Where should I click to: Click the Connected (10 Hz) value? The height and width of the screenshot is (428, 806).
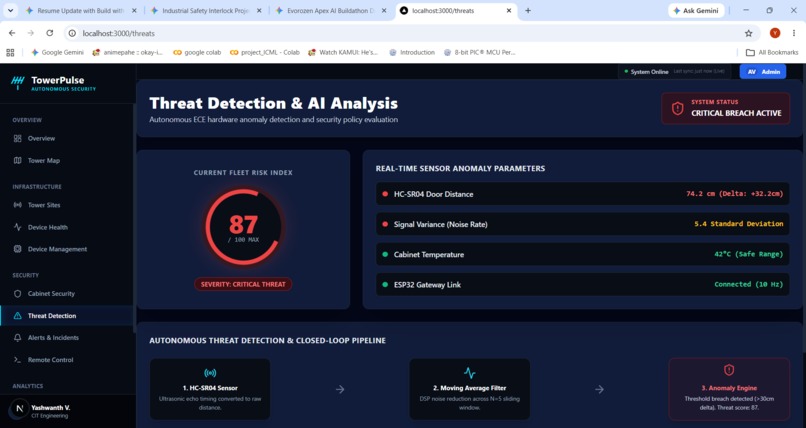coord(748,284)
